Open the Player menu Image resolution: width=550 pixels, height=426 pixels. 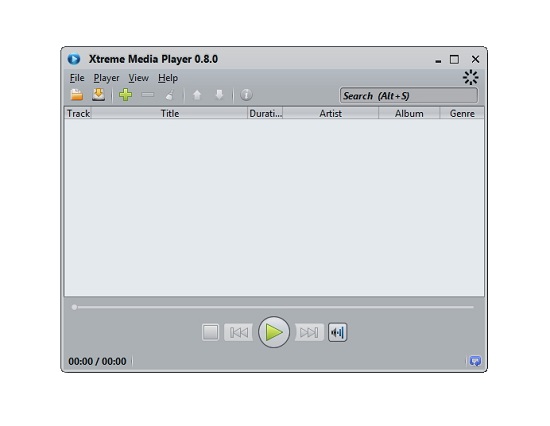click(106, 78)
